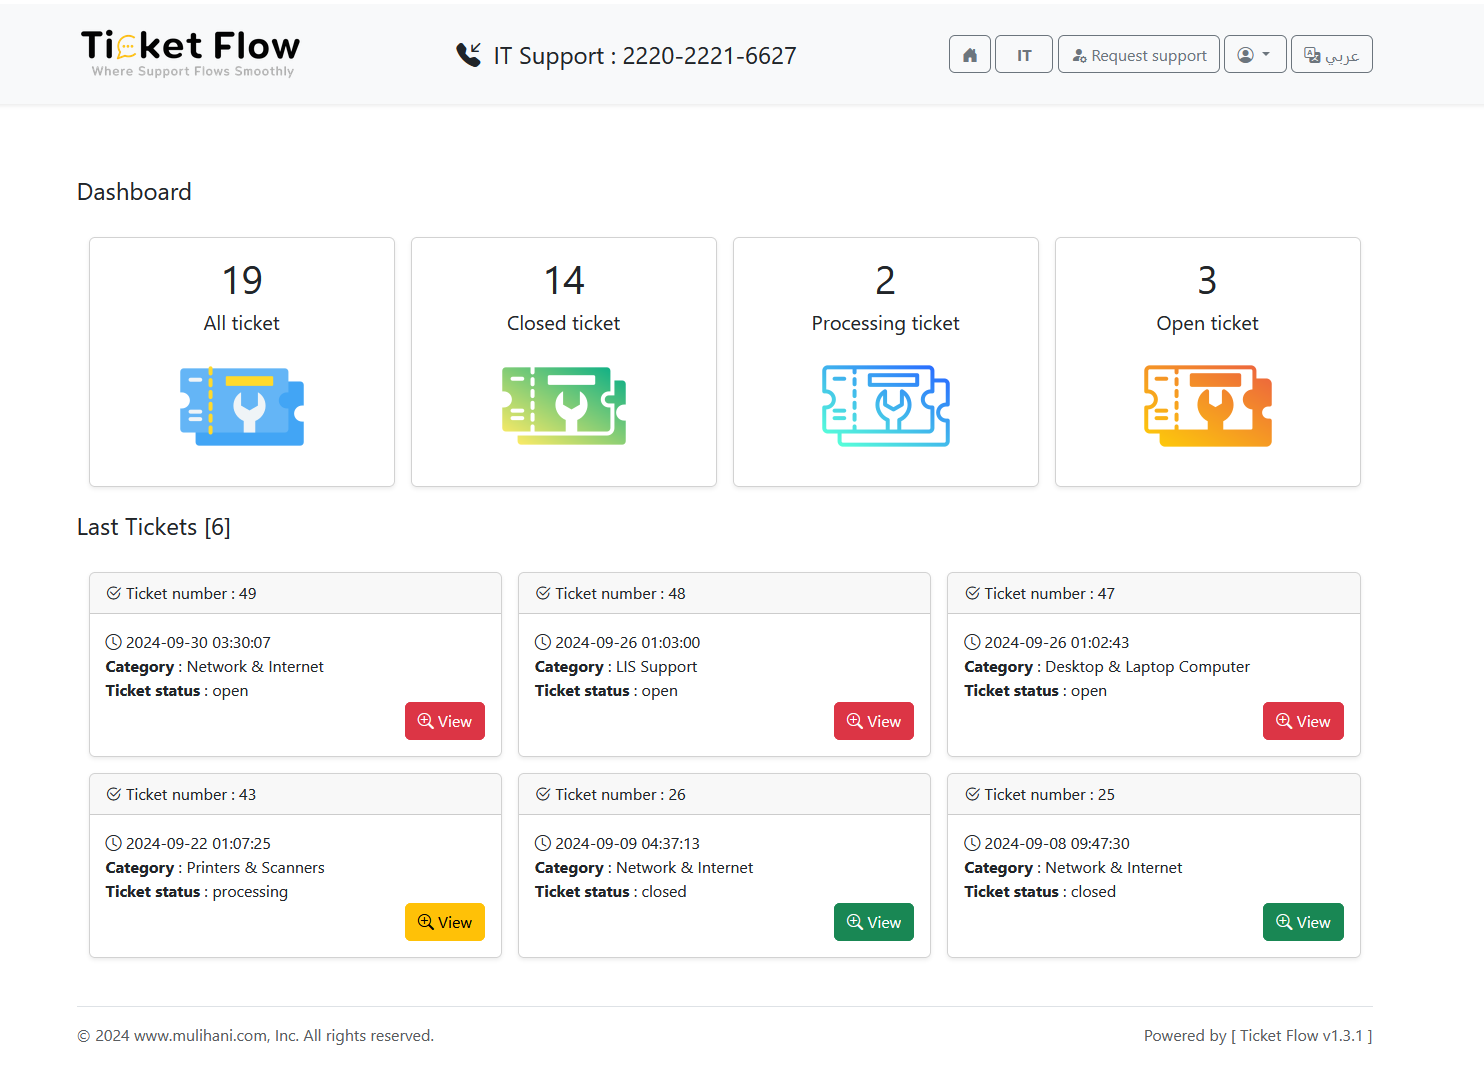Click the Dashboard heading

coord(134,192)
